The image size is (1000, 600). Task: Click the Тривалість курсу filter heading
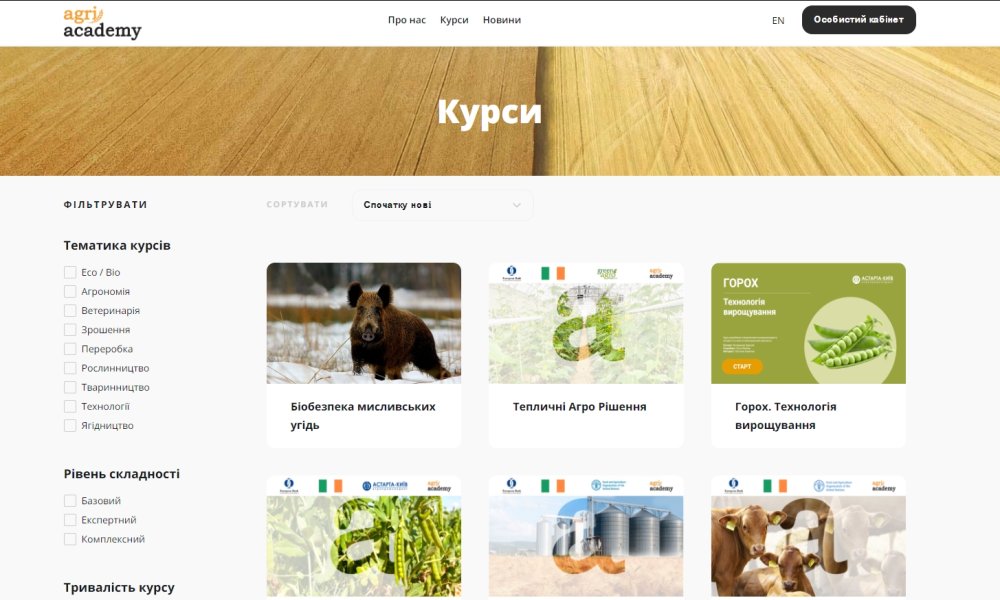(x=119, y=587)
